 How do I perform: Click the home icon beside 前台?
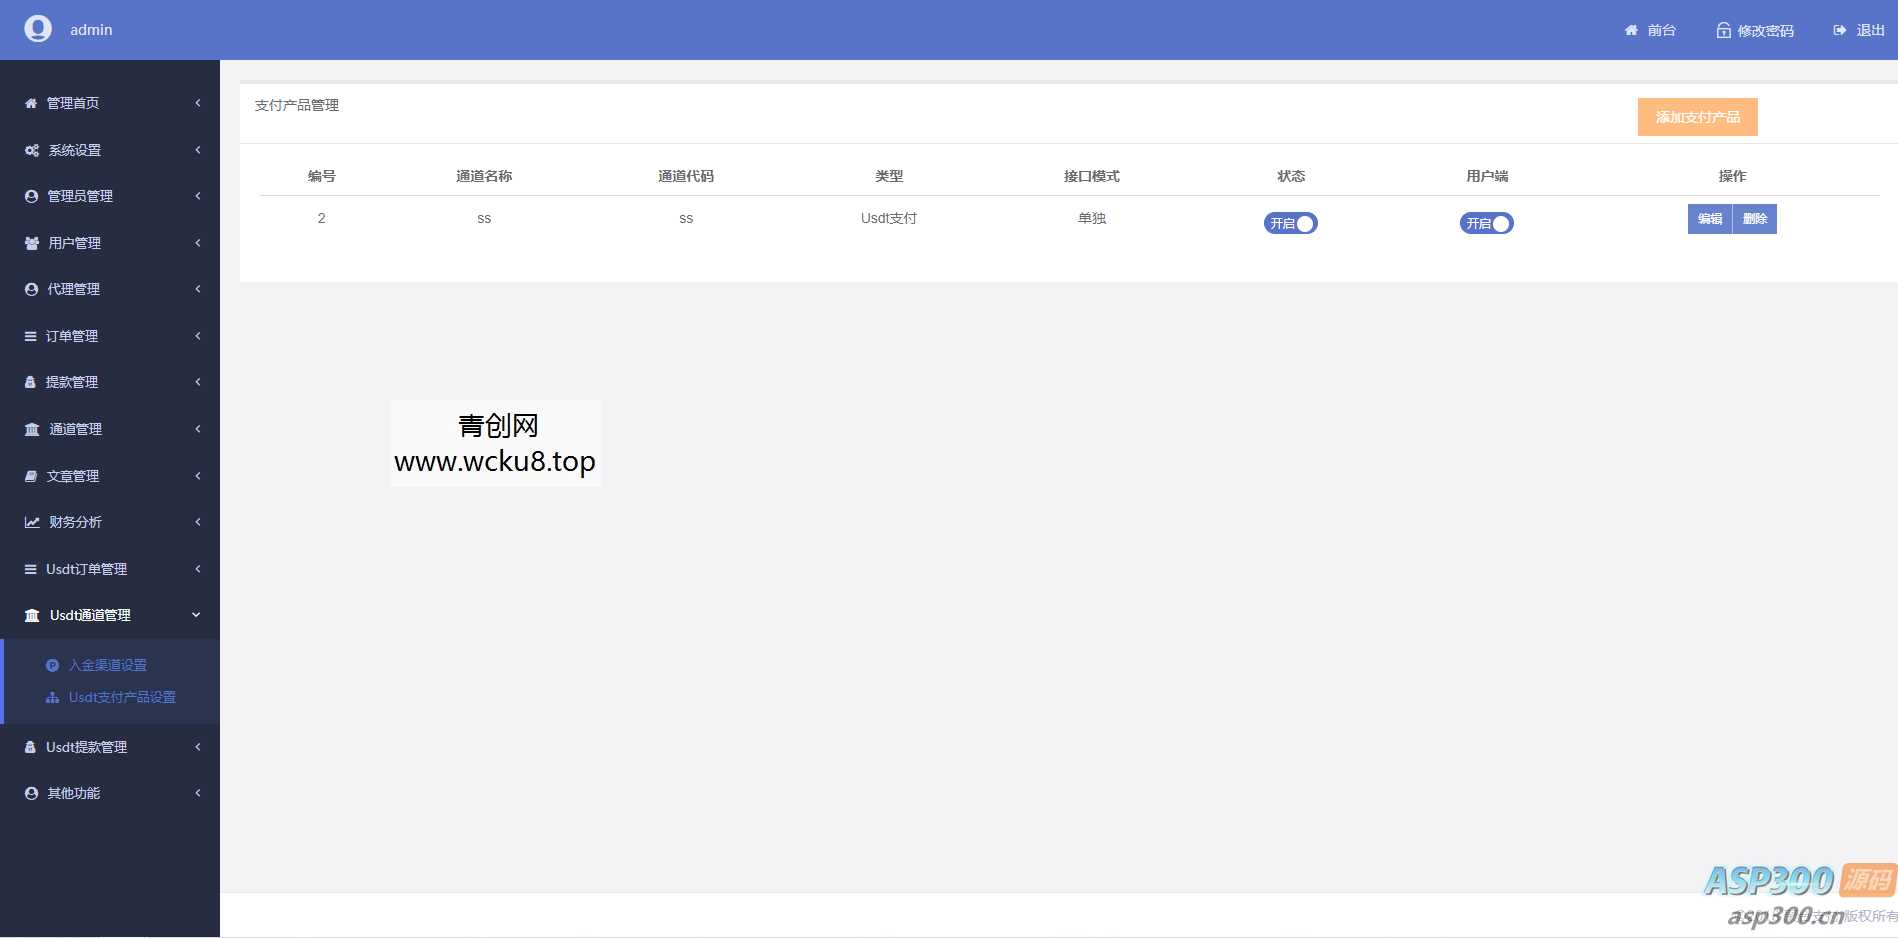[1631, 31]
